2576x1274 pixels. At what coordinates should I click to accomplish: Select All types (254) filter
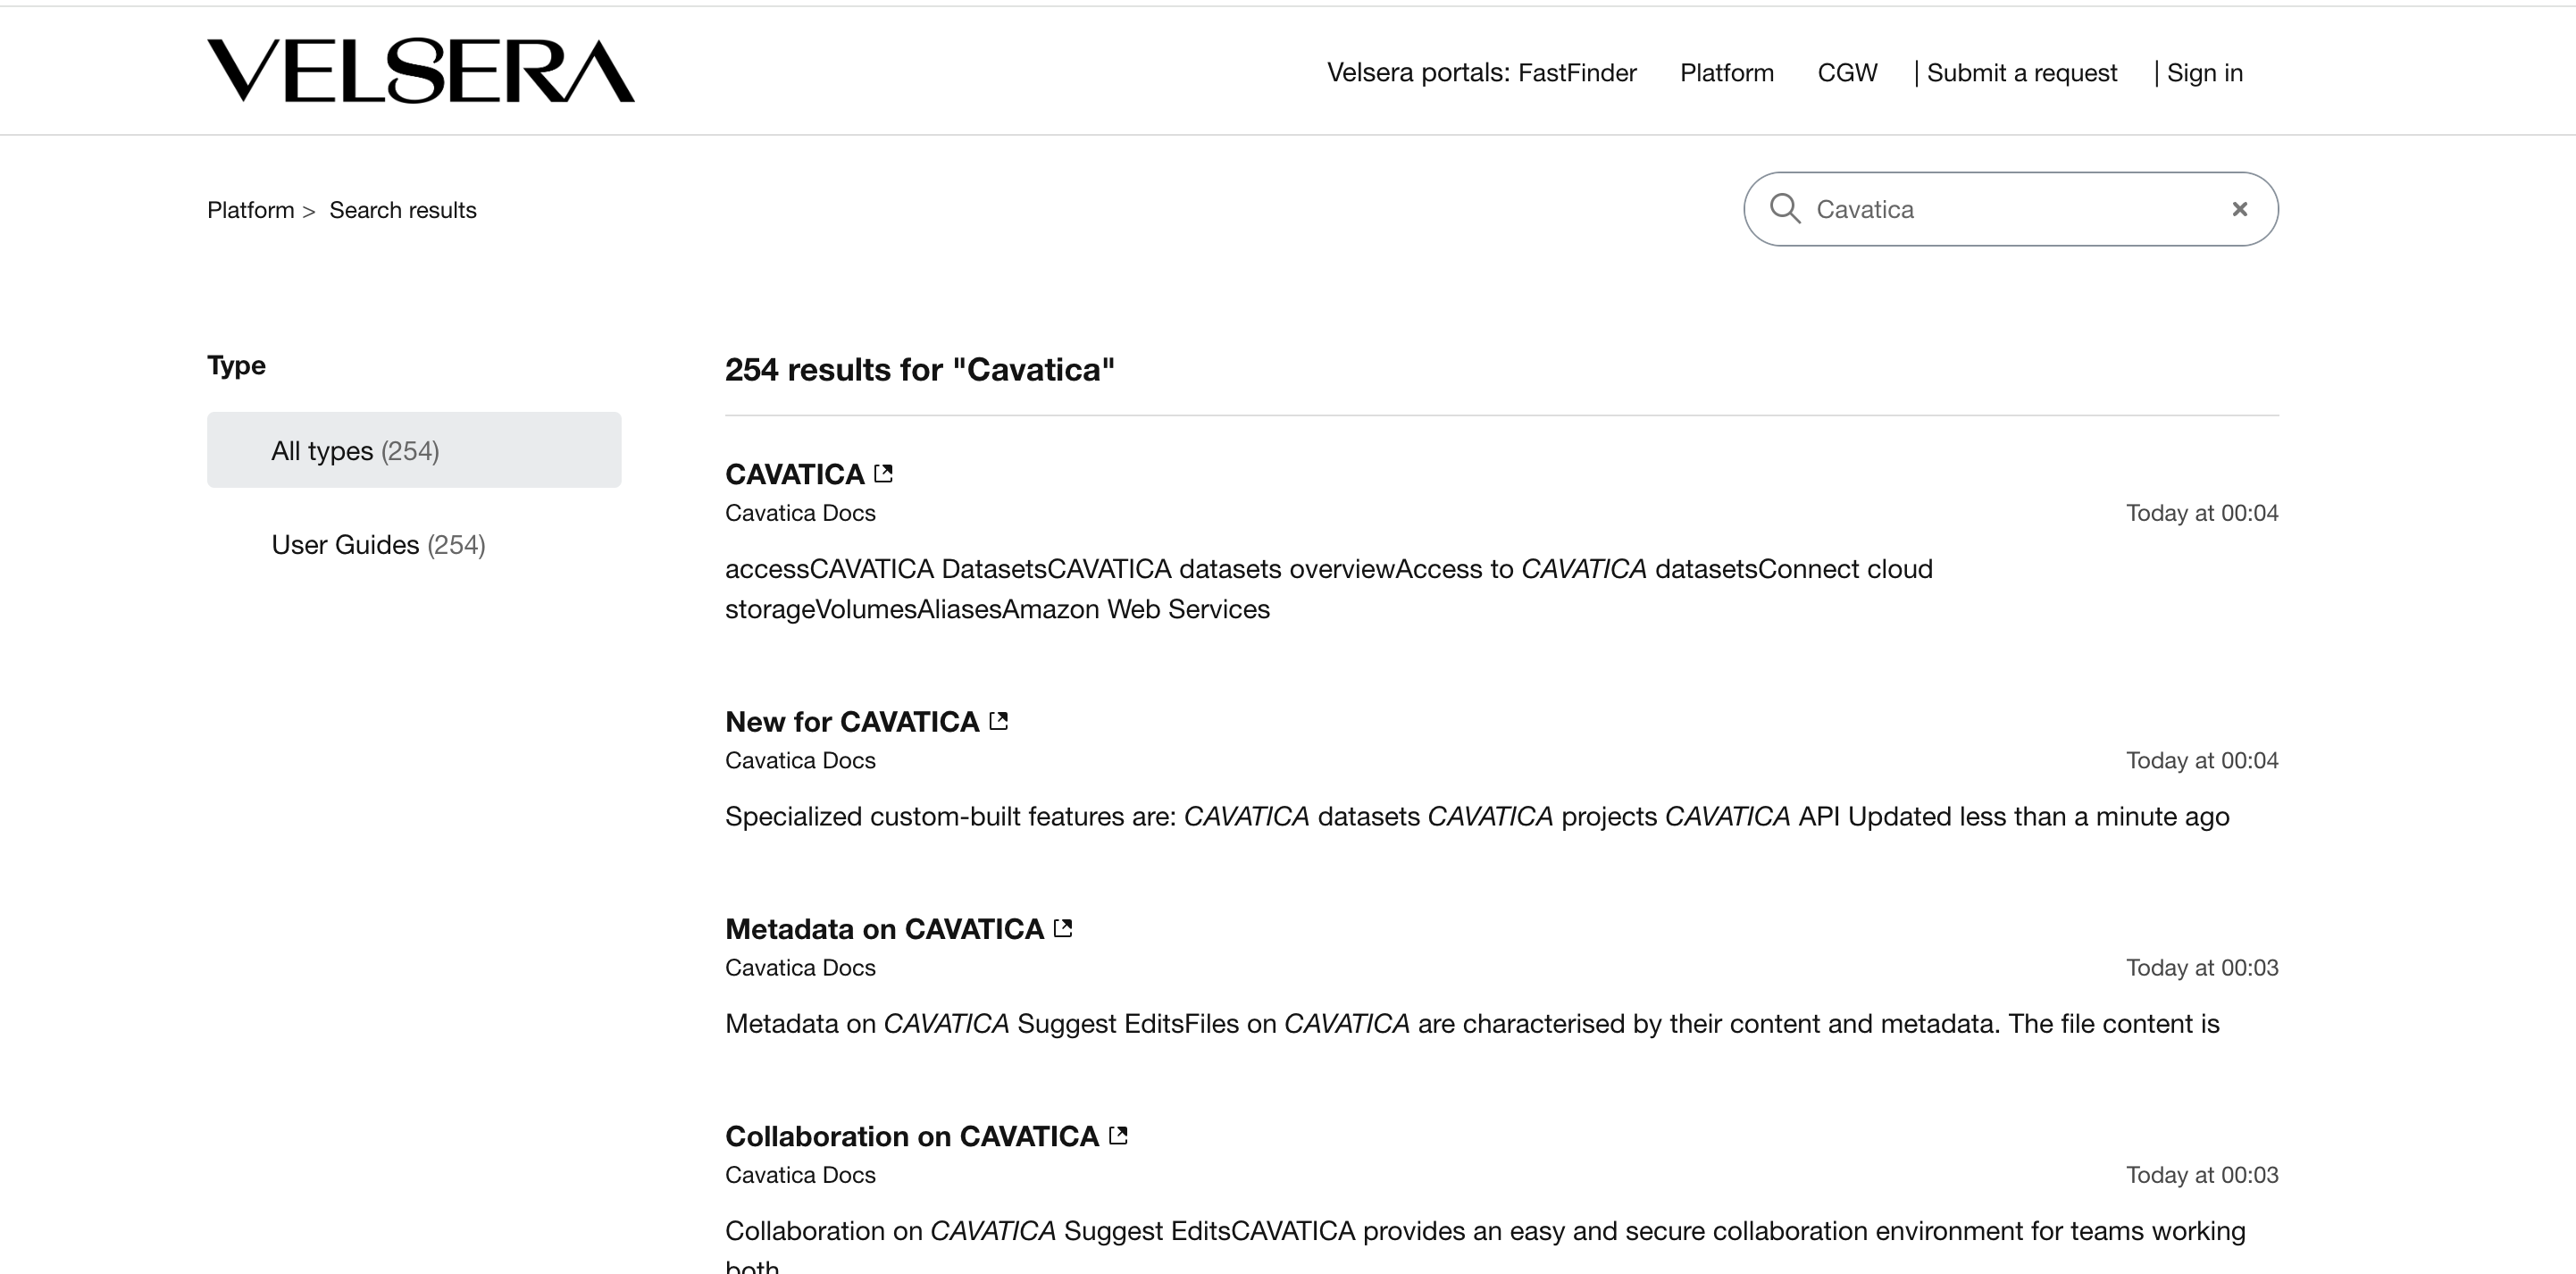[414, 450]
